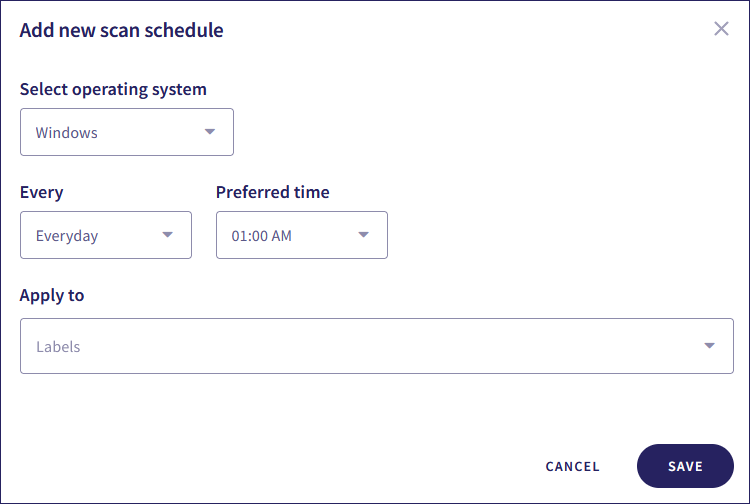This screenshot has width=750, height=504.
Task: Click the "Apply to" field label
Action: pos(52,295)
